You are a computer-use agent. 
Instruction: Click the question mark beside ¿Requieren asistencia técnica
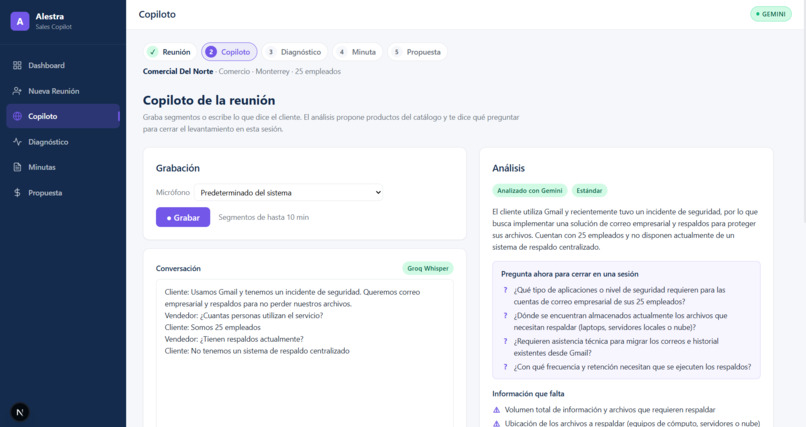pos(505,341)
